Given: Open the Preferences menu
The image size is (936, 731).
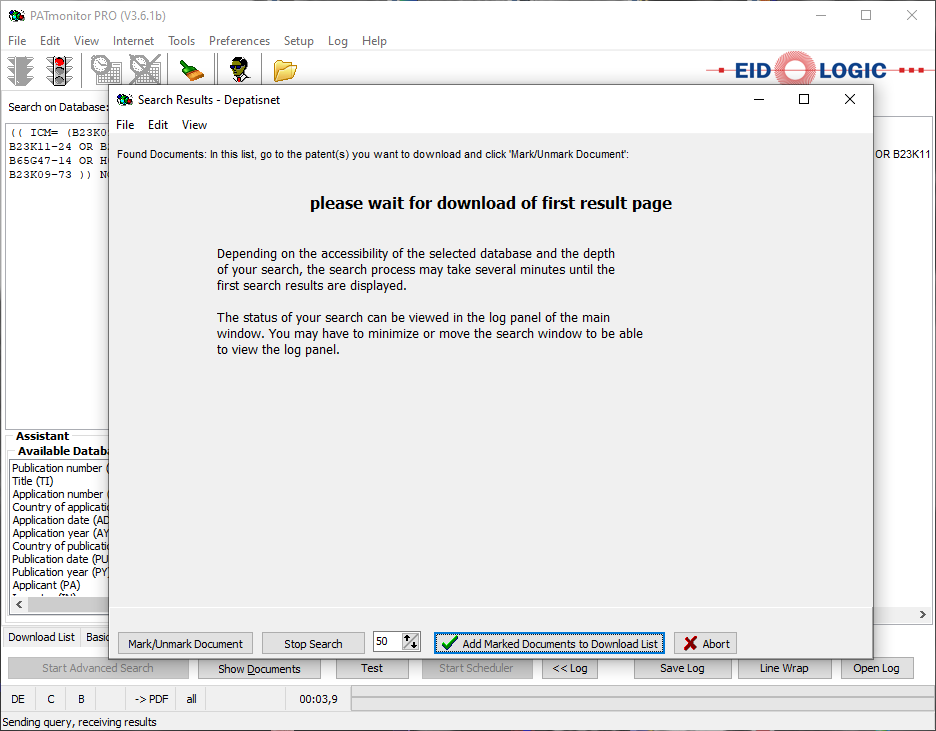Looking at the screenshot, I should pos(239,41).
